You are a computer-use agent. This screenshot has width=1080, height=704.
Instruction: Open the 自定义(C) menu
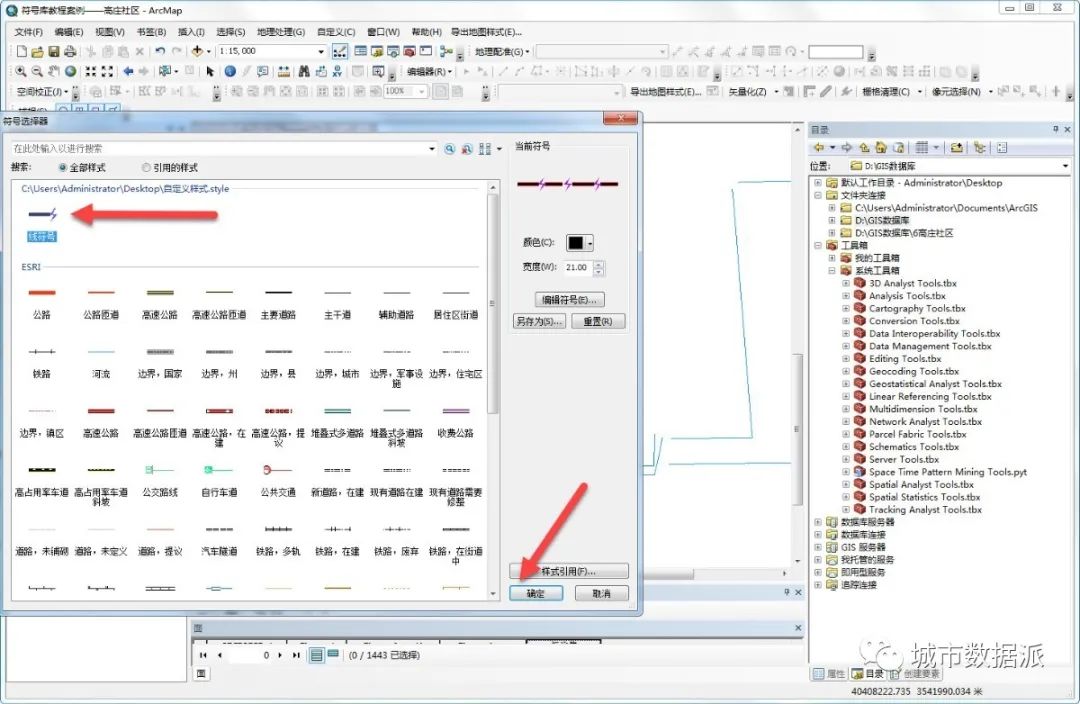point(336,32)
